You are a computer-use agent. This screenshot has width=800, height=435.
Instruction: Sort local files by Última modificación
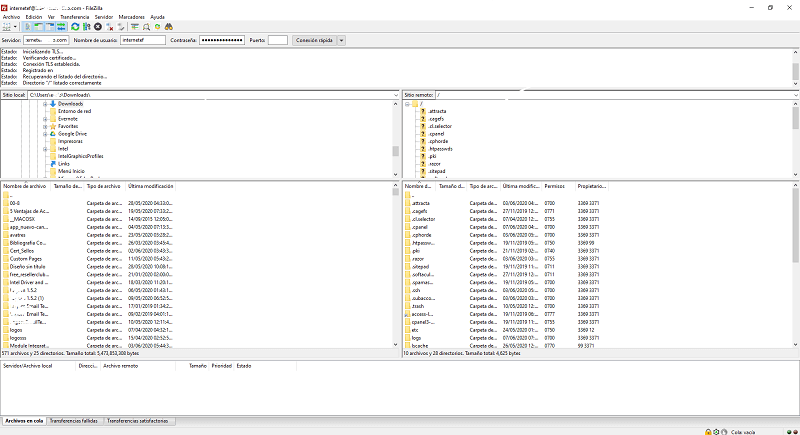click(151, 186)
